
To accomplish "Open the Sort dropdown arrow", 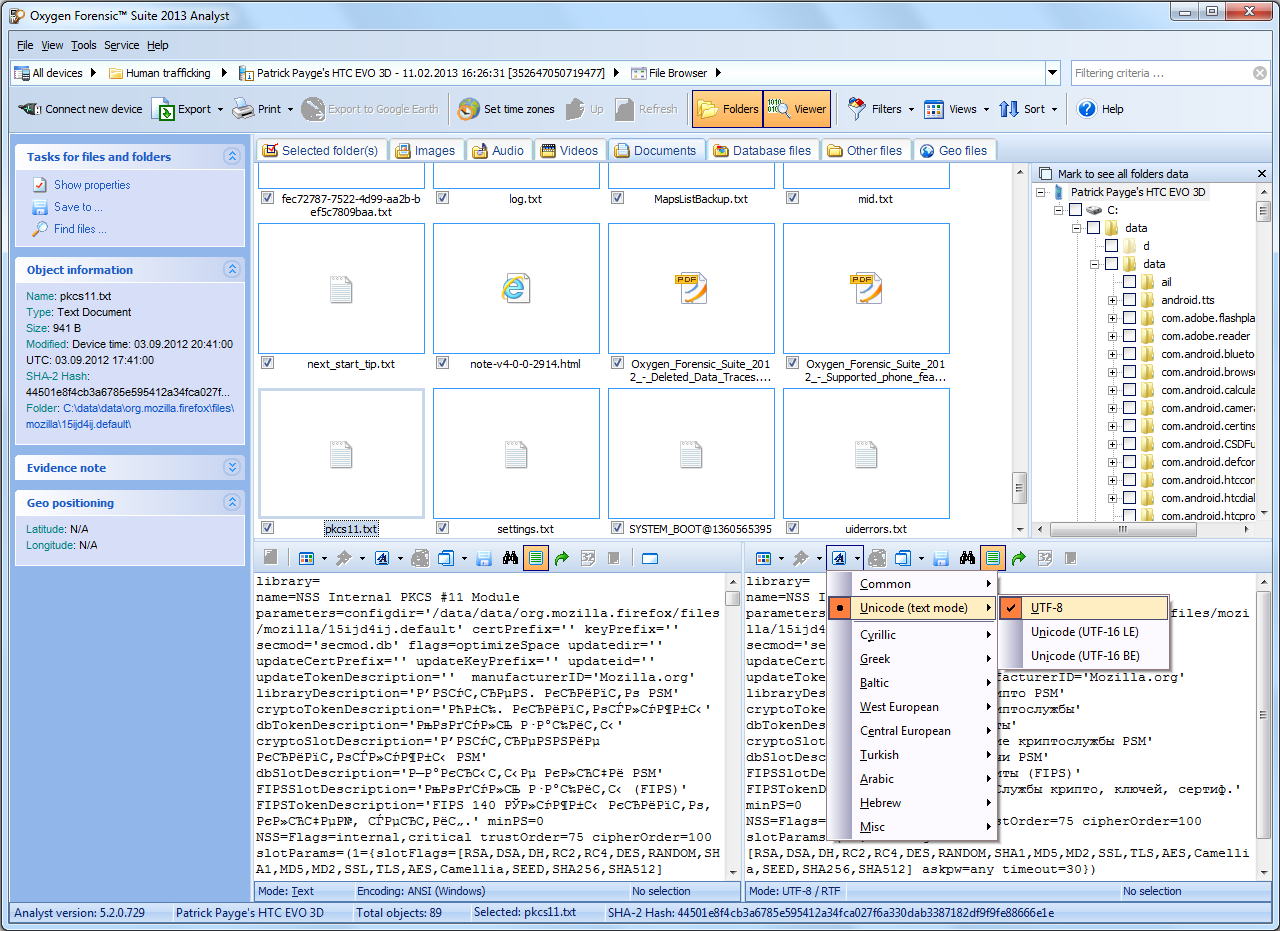I will pos(1053,109).
